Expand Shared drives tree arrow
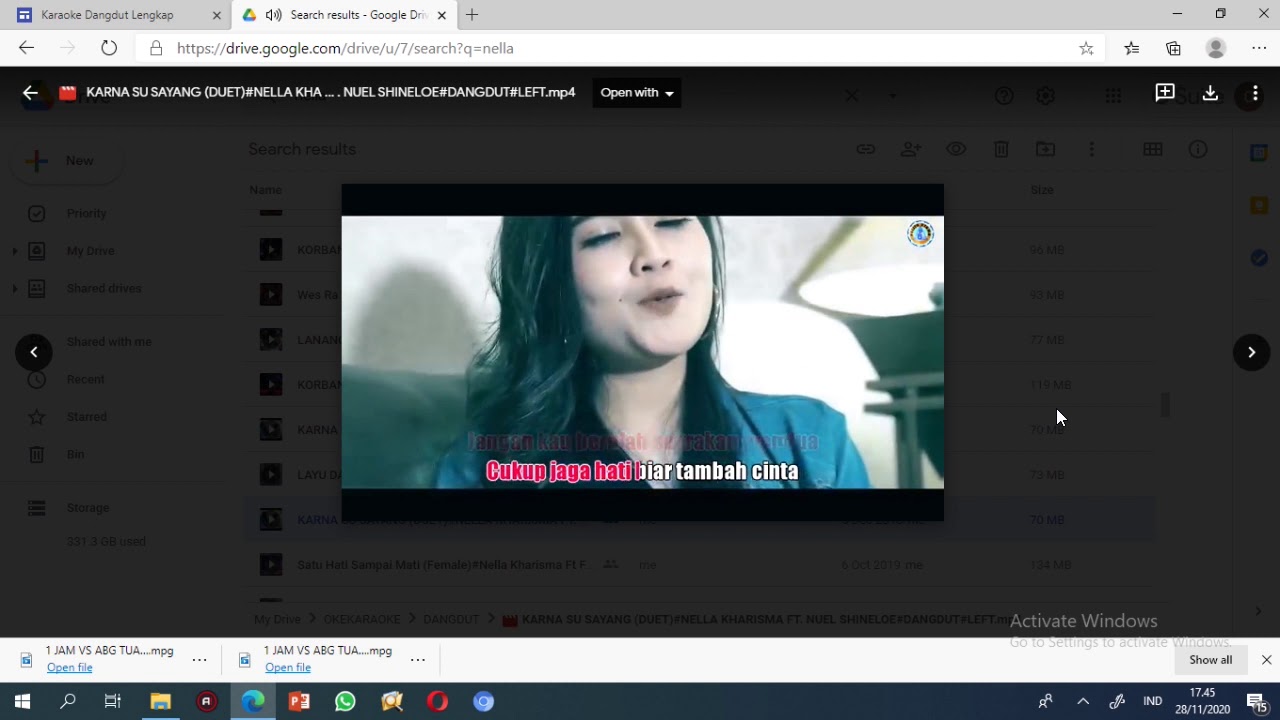 (x=14, y=289)
